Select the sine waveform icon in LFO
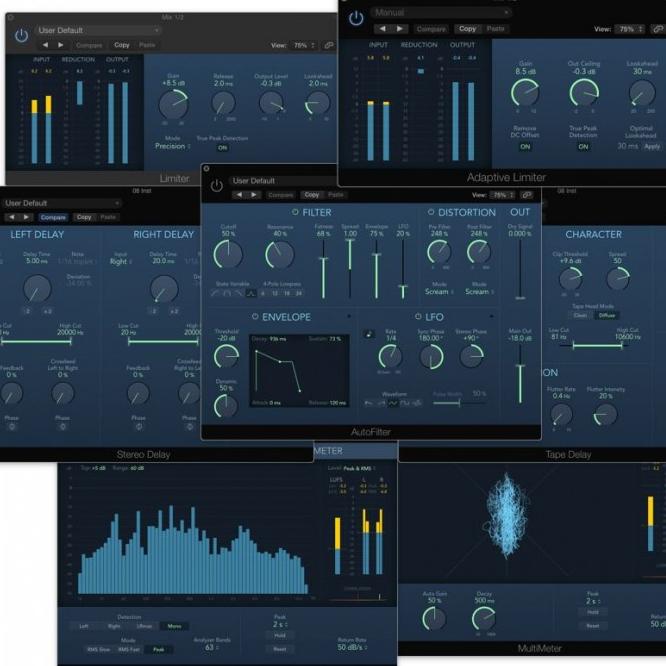 coord(393,403)
